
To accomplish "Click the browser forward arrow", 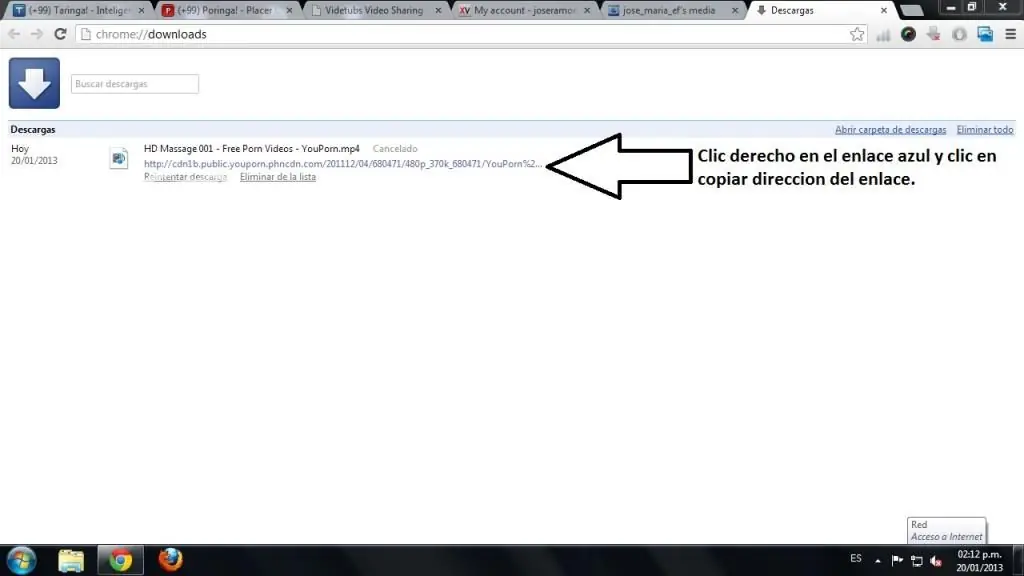I will (37, 34).
